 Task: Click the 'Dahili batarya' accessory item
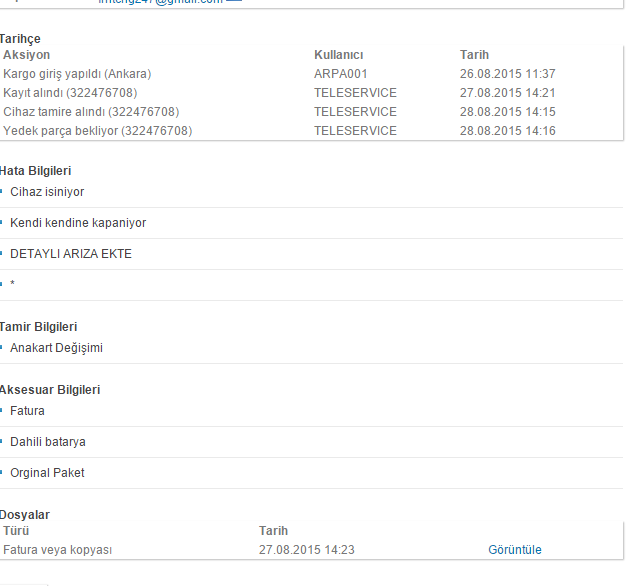[48, 442]
